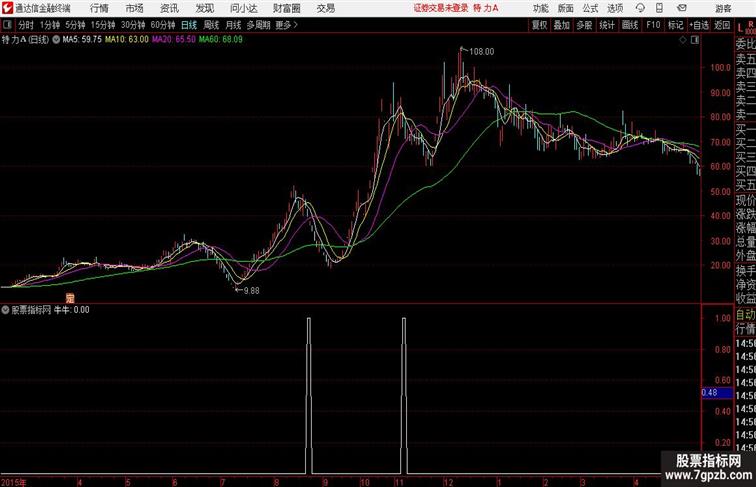This screenshot has width=756, height=487.
Task: Click the 返回 back button
Action: pos(722,25)
